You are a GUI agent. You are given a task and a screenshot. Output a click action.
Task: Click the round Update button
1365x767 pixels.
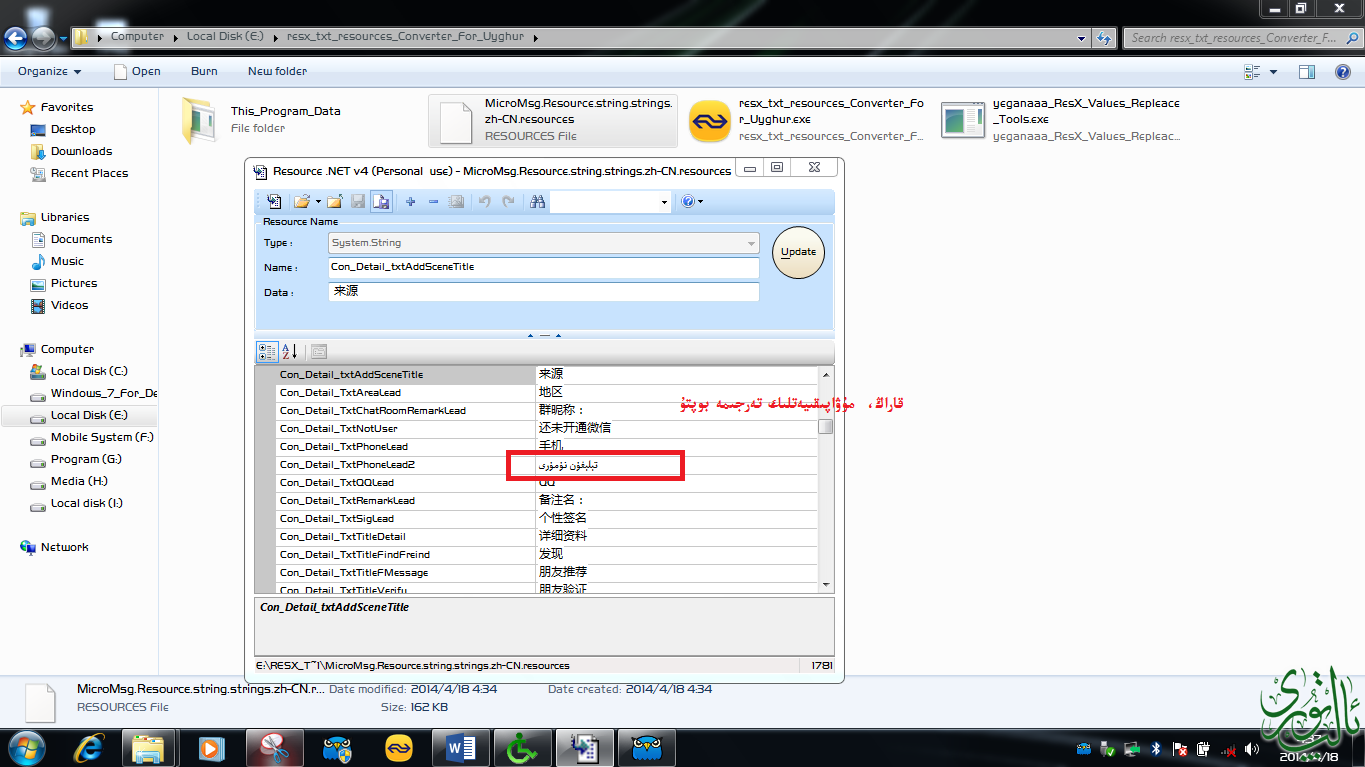[798, 252]
